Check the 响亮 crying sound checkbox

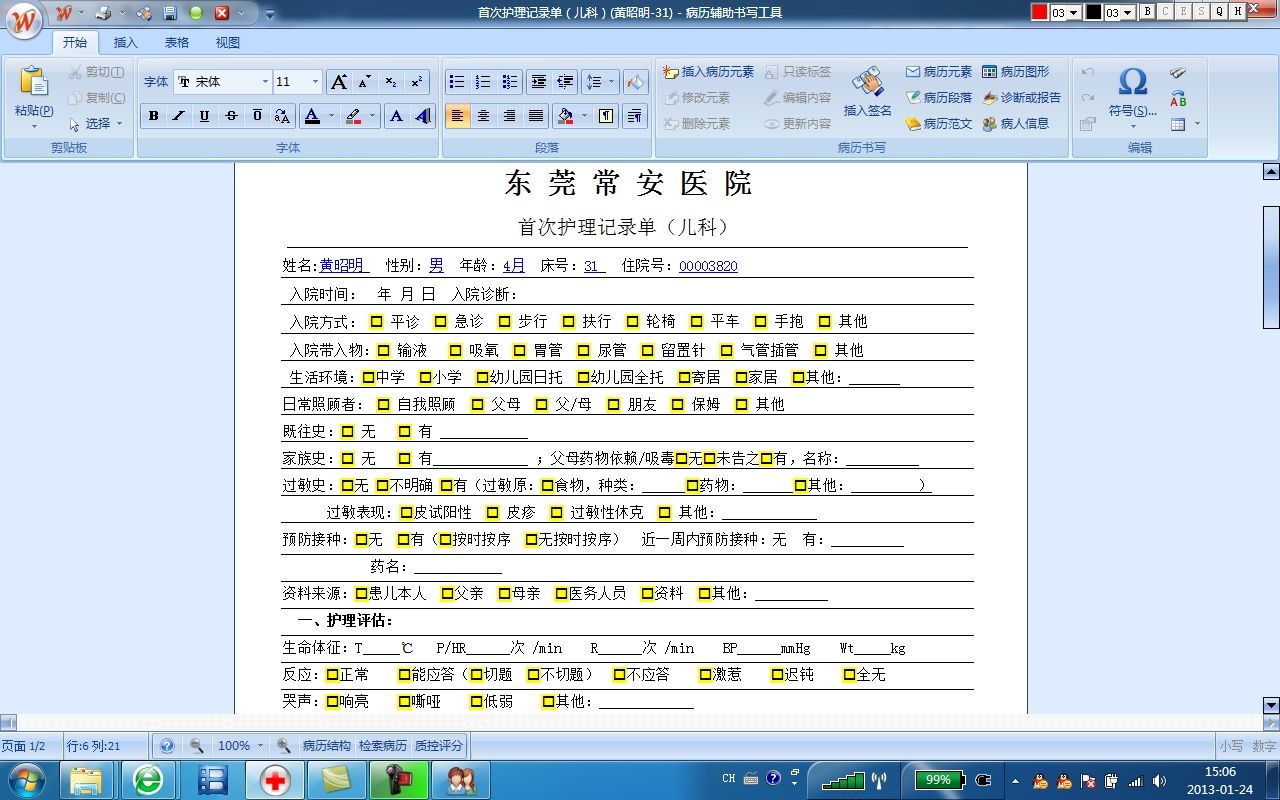pyautogui.click(x=333, y=701)
